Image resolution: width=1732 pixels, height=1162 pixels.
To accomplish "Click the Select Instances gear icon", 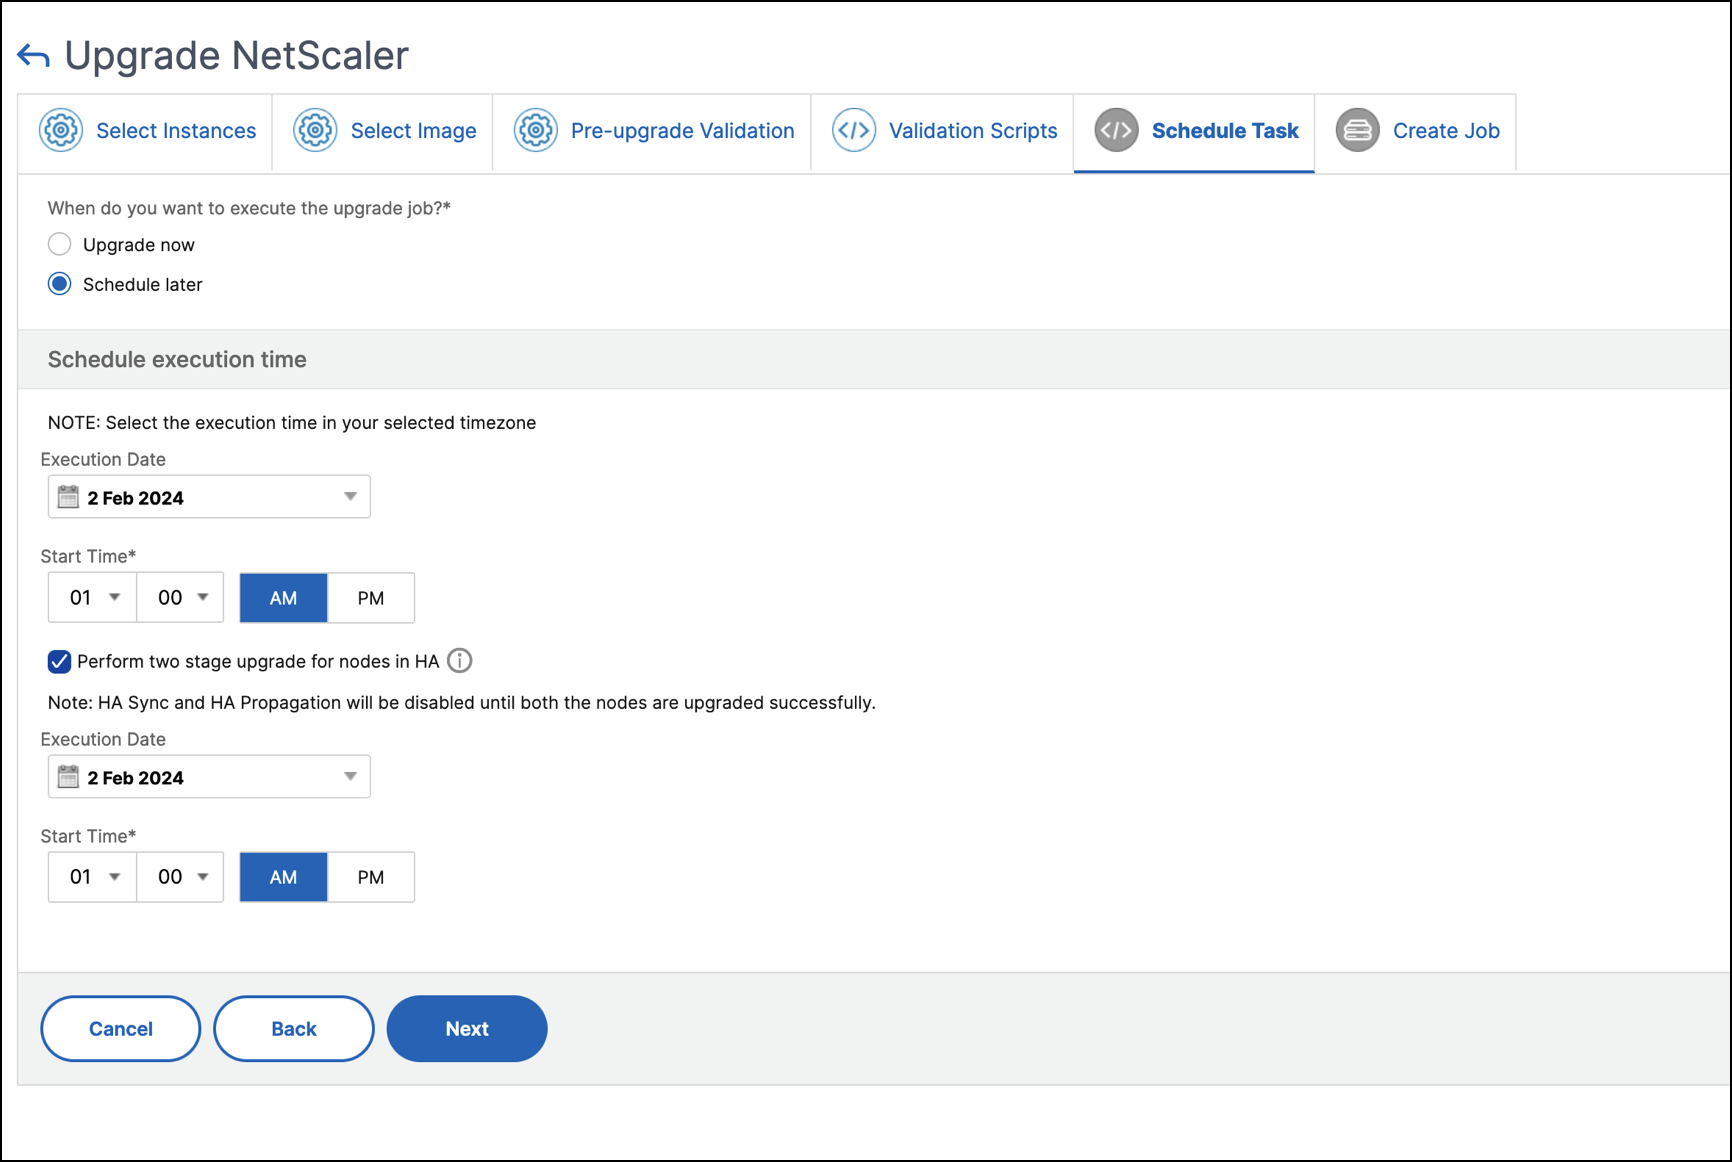I will [x=61, y=131].
